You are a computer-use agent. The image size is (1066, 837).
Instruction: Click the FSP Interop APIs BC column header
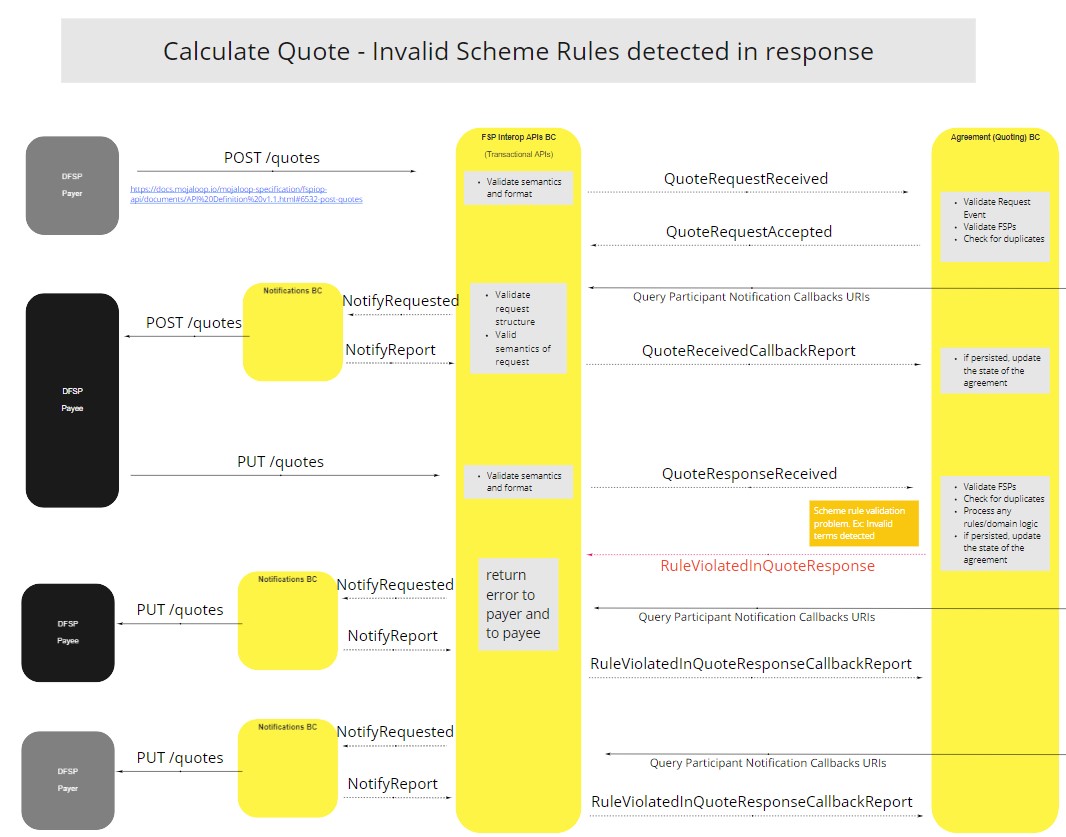[x=517, y=136]
